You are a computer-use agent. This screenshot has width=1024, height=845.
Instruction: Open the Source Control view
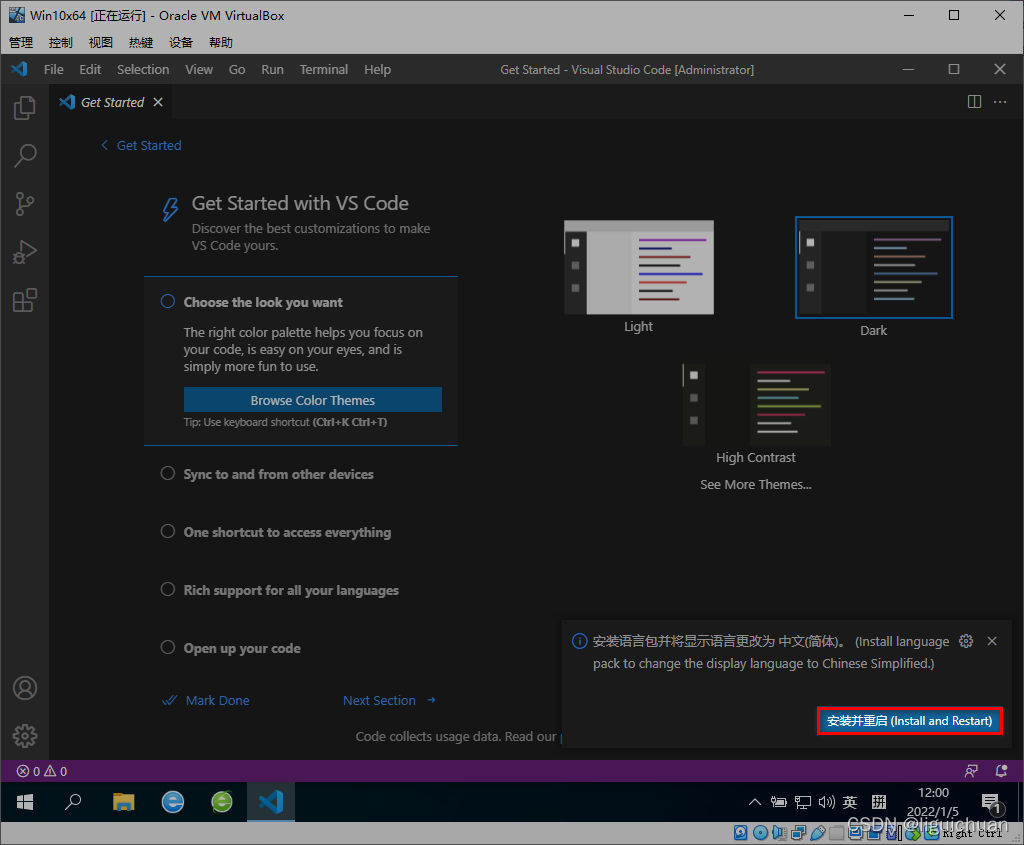(x=25, y=204)
